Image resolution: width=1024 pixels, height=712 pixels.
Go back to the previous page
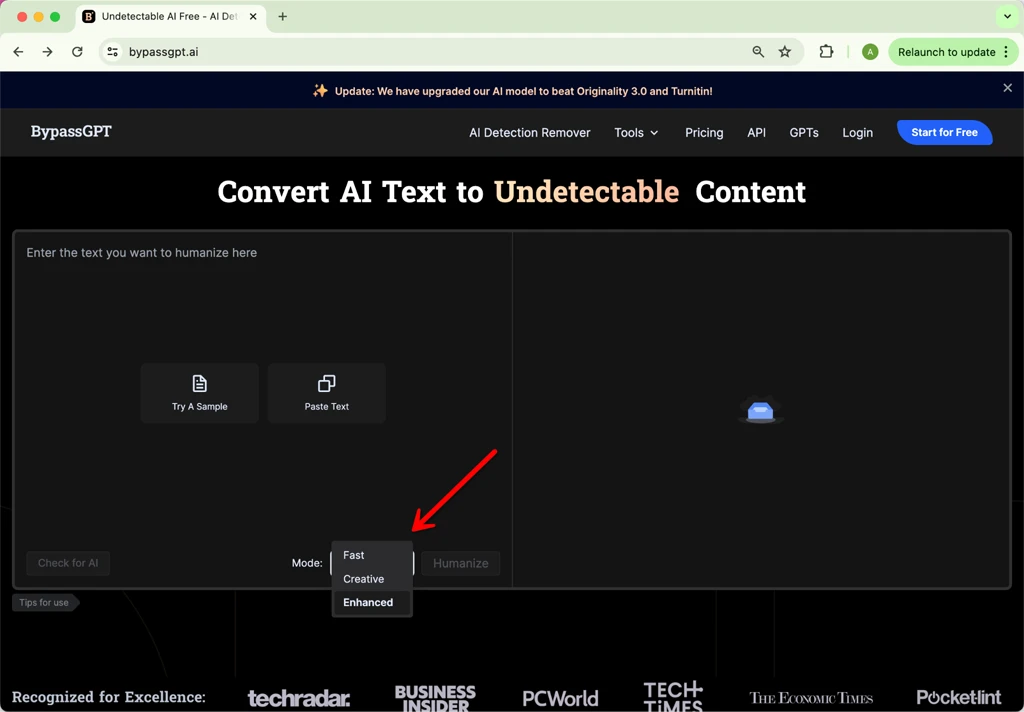(18, 52)
